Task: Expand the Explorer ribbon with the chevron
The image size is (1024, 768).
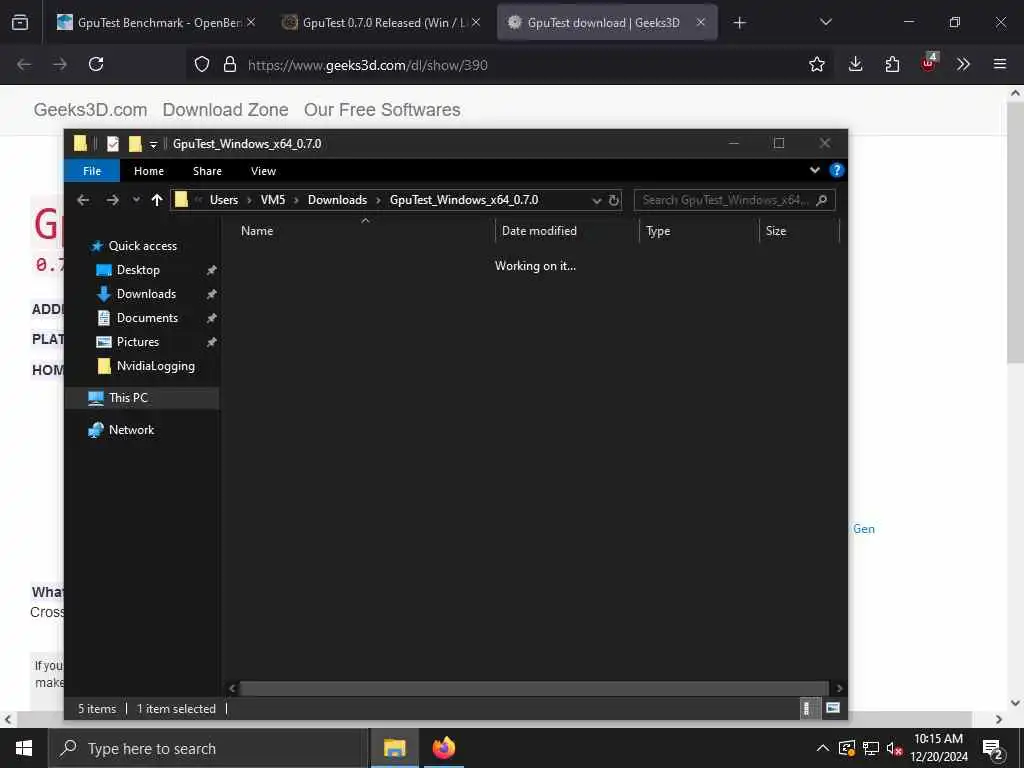Action: [814, 170]
